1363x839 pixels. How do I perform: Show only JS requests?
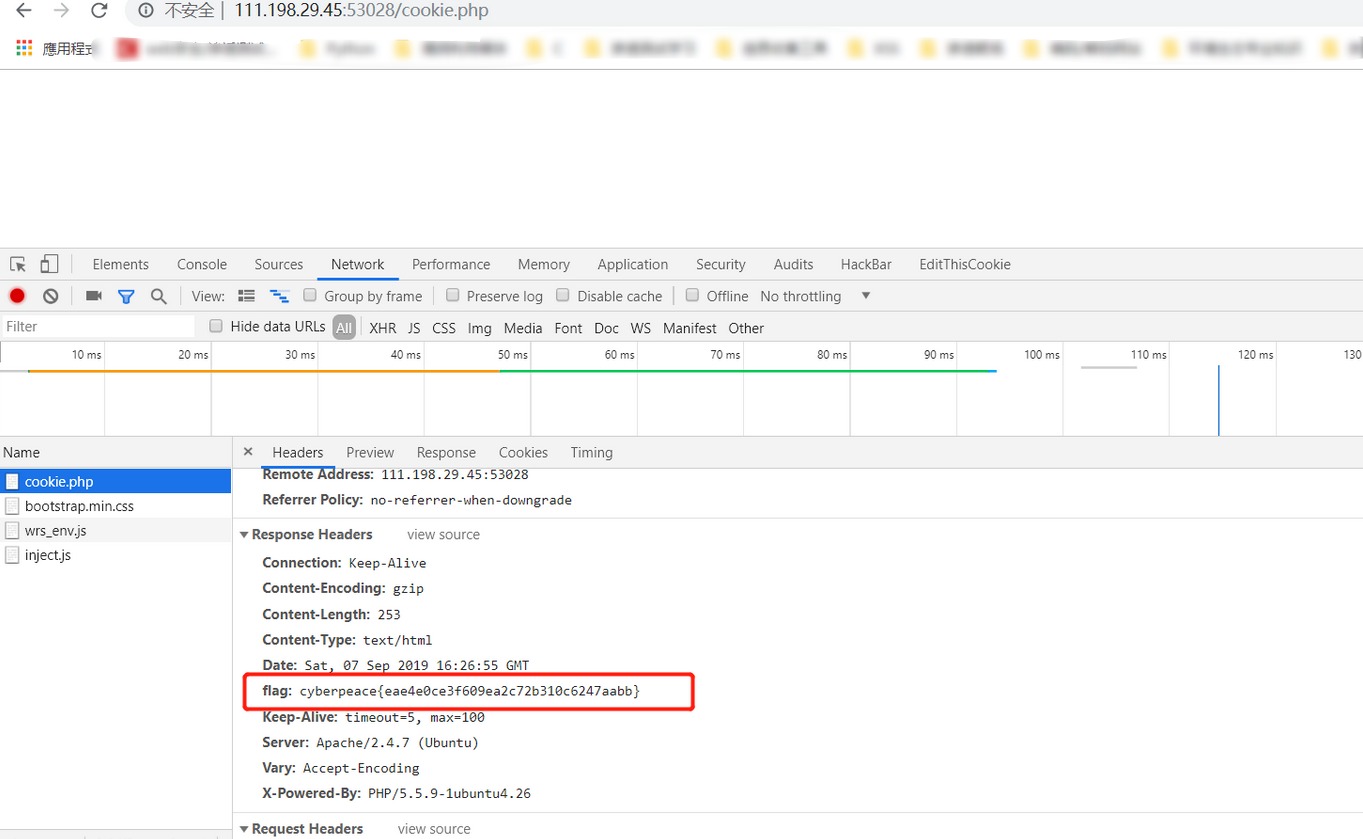414,328
